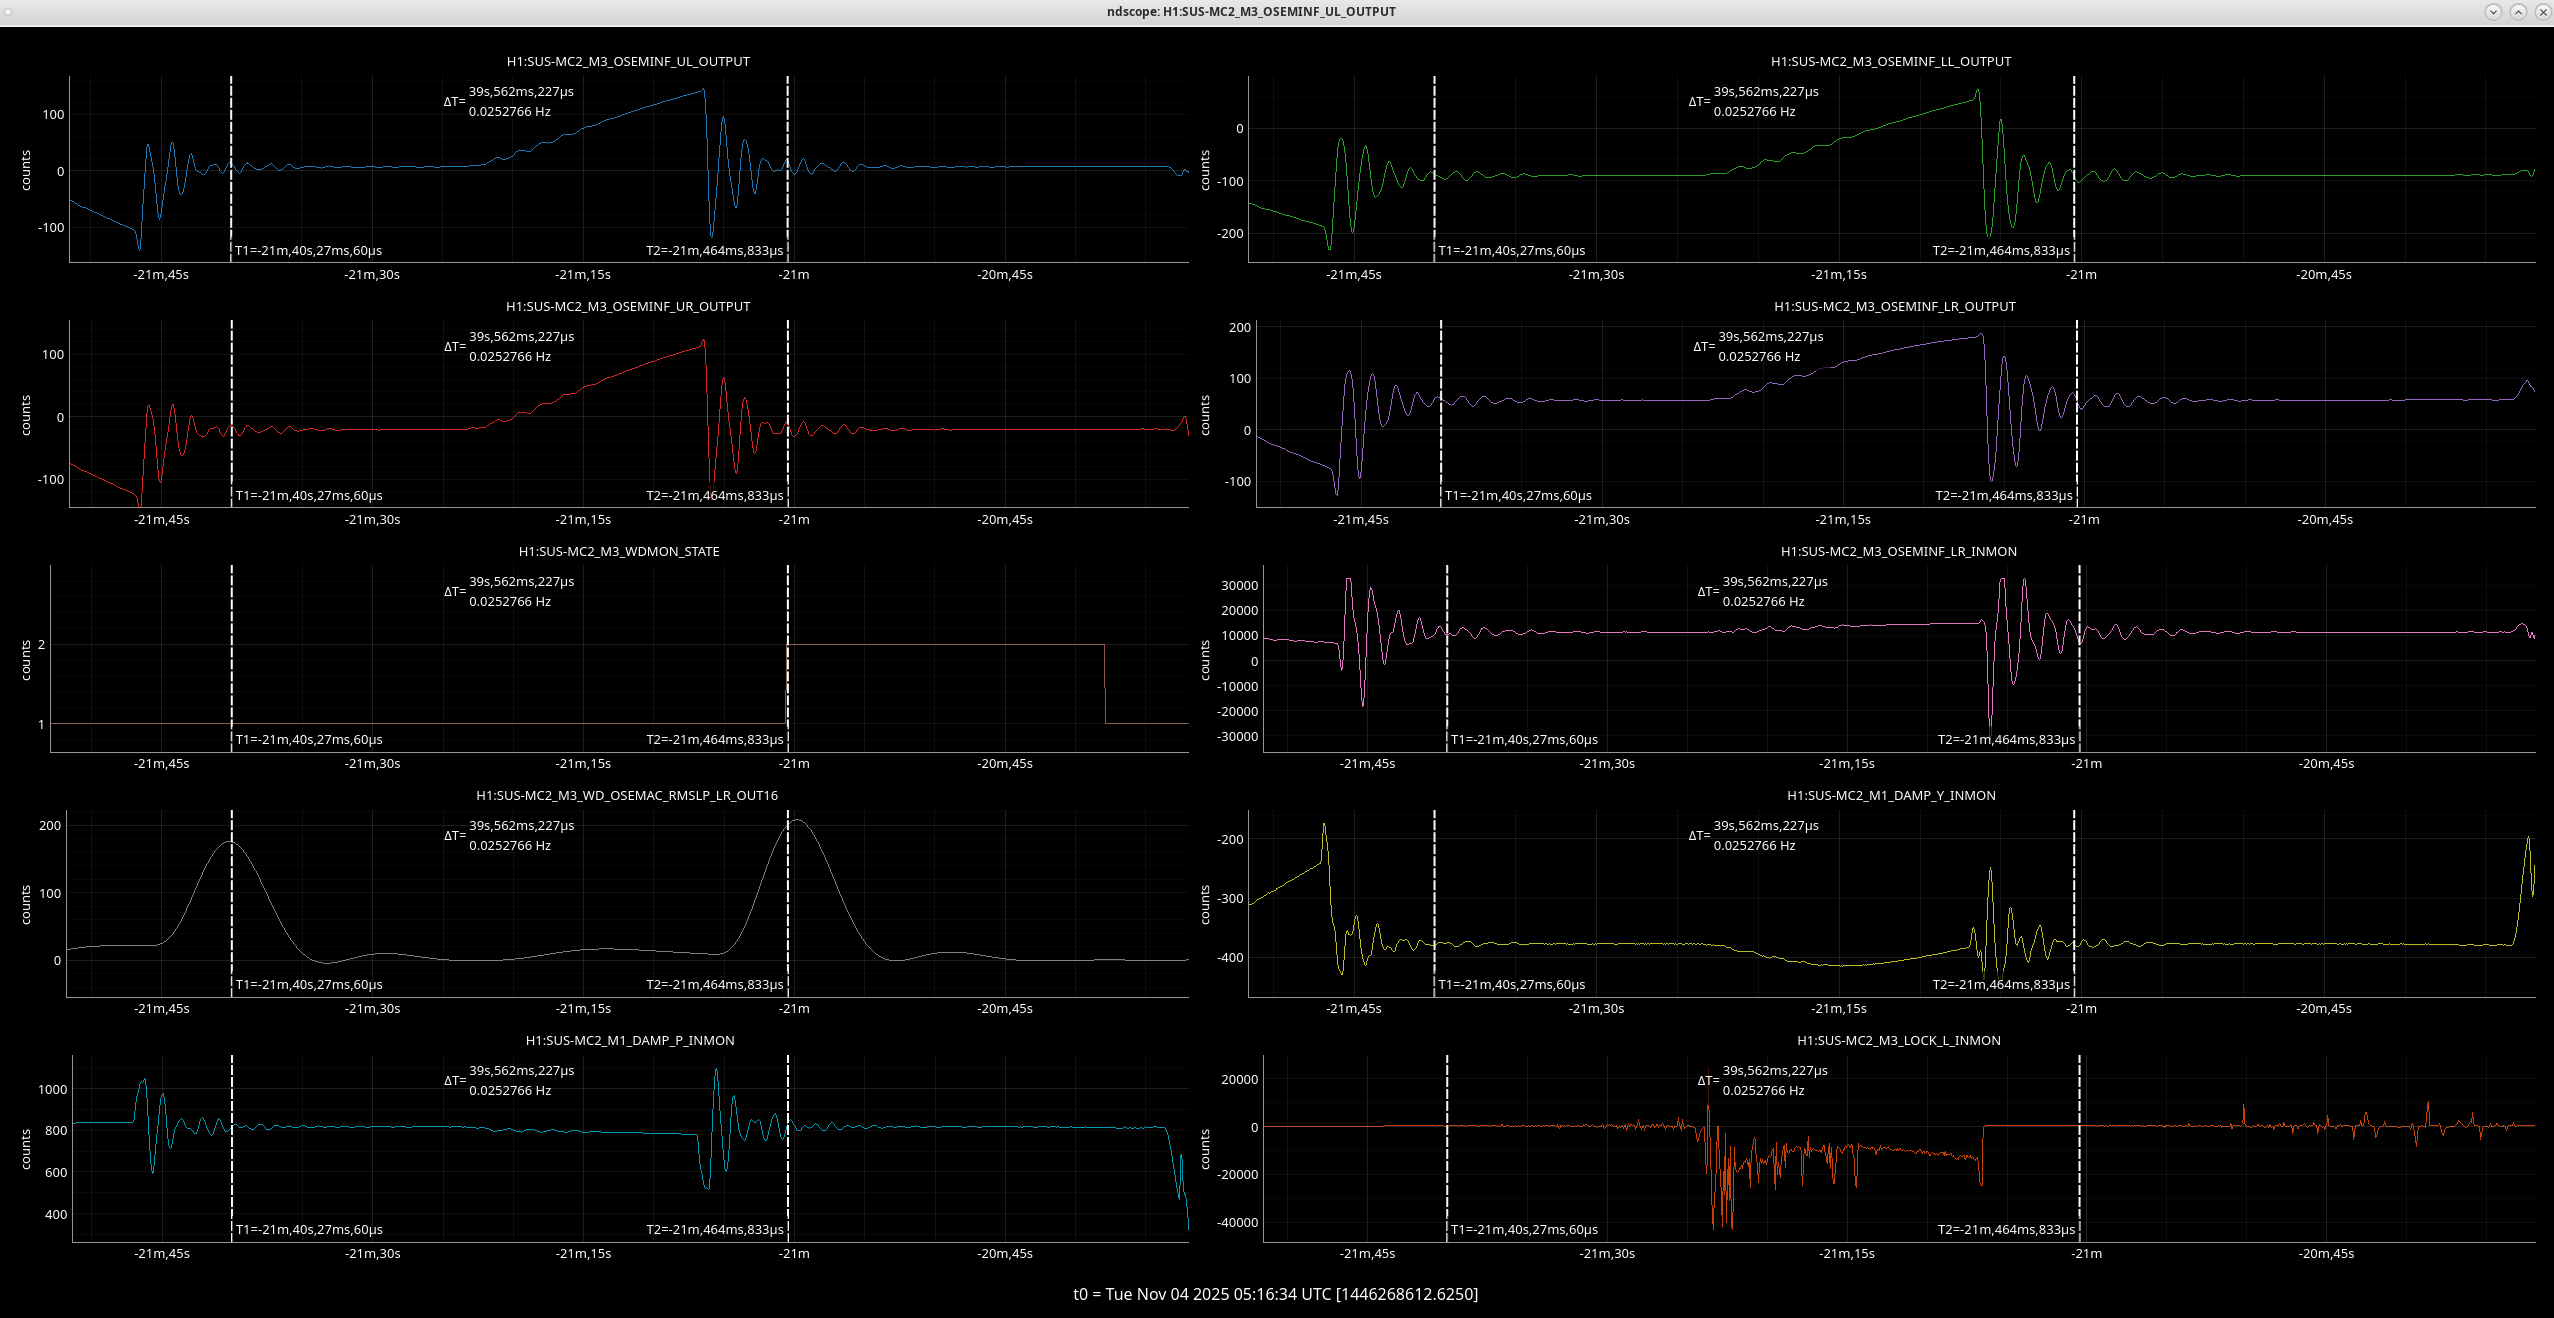The height and width of the screenshot is (1318, 2554).
Task: Click the WDMON_STATE plot title
Action: tap(619, 552)
